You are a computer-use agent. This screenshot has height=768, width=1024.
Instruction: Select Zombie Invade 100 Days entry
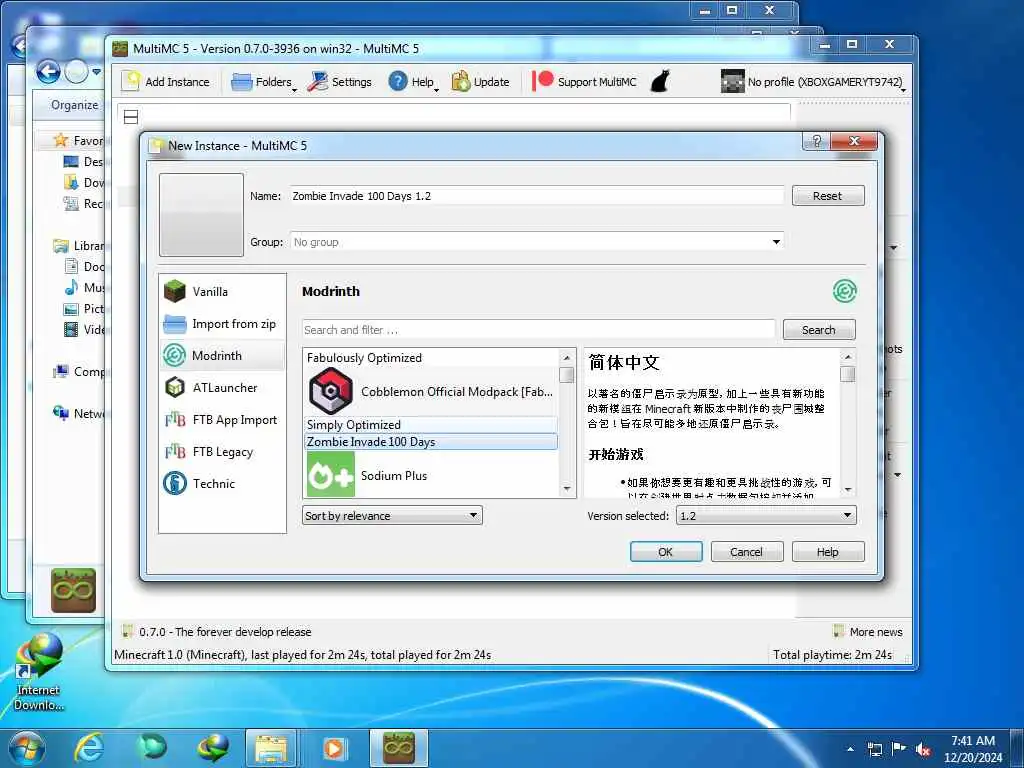[x=431, y=441]
